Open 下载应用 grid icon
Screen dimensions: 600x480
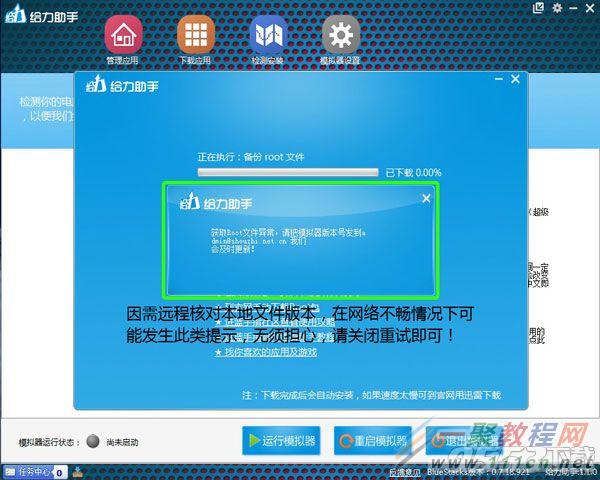coord(196,35)
